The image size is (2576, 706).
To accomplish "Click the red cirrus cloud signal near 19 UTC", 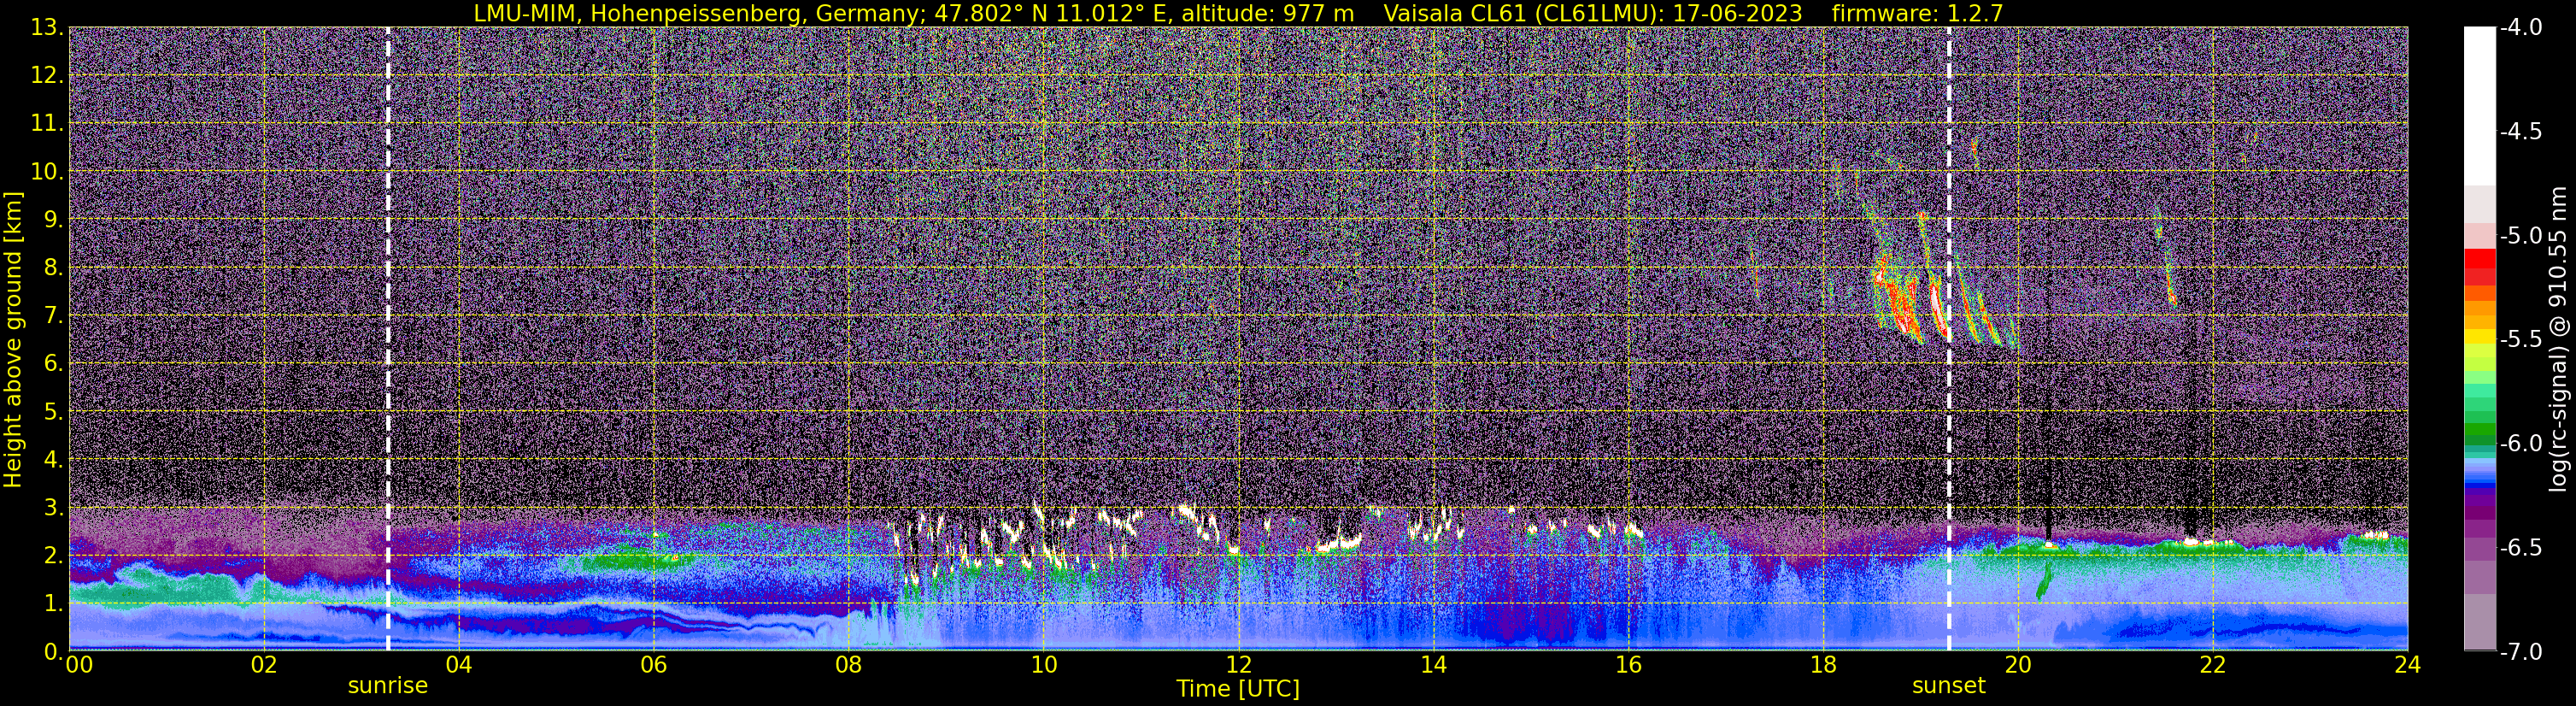I will (1895, 300).
